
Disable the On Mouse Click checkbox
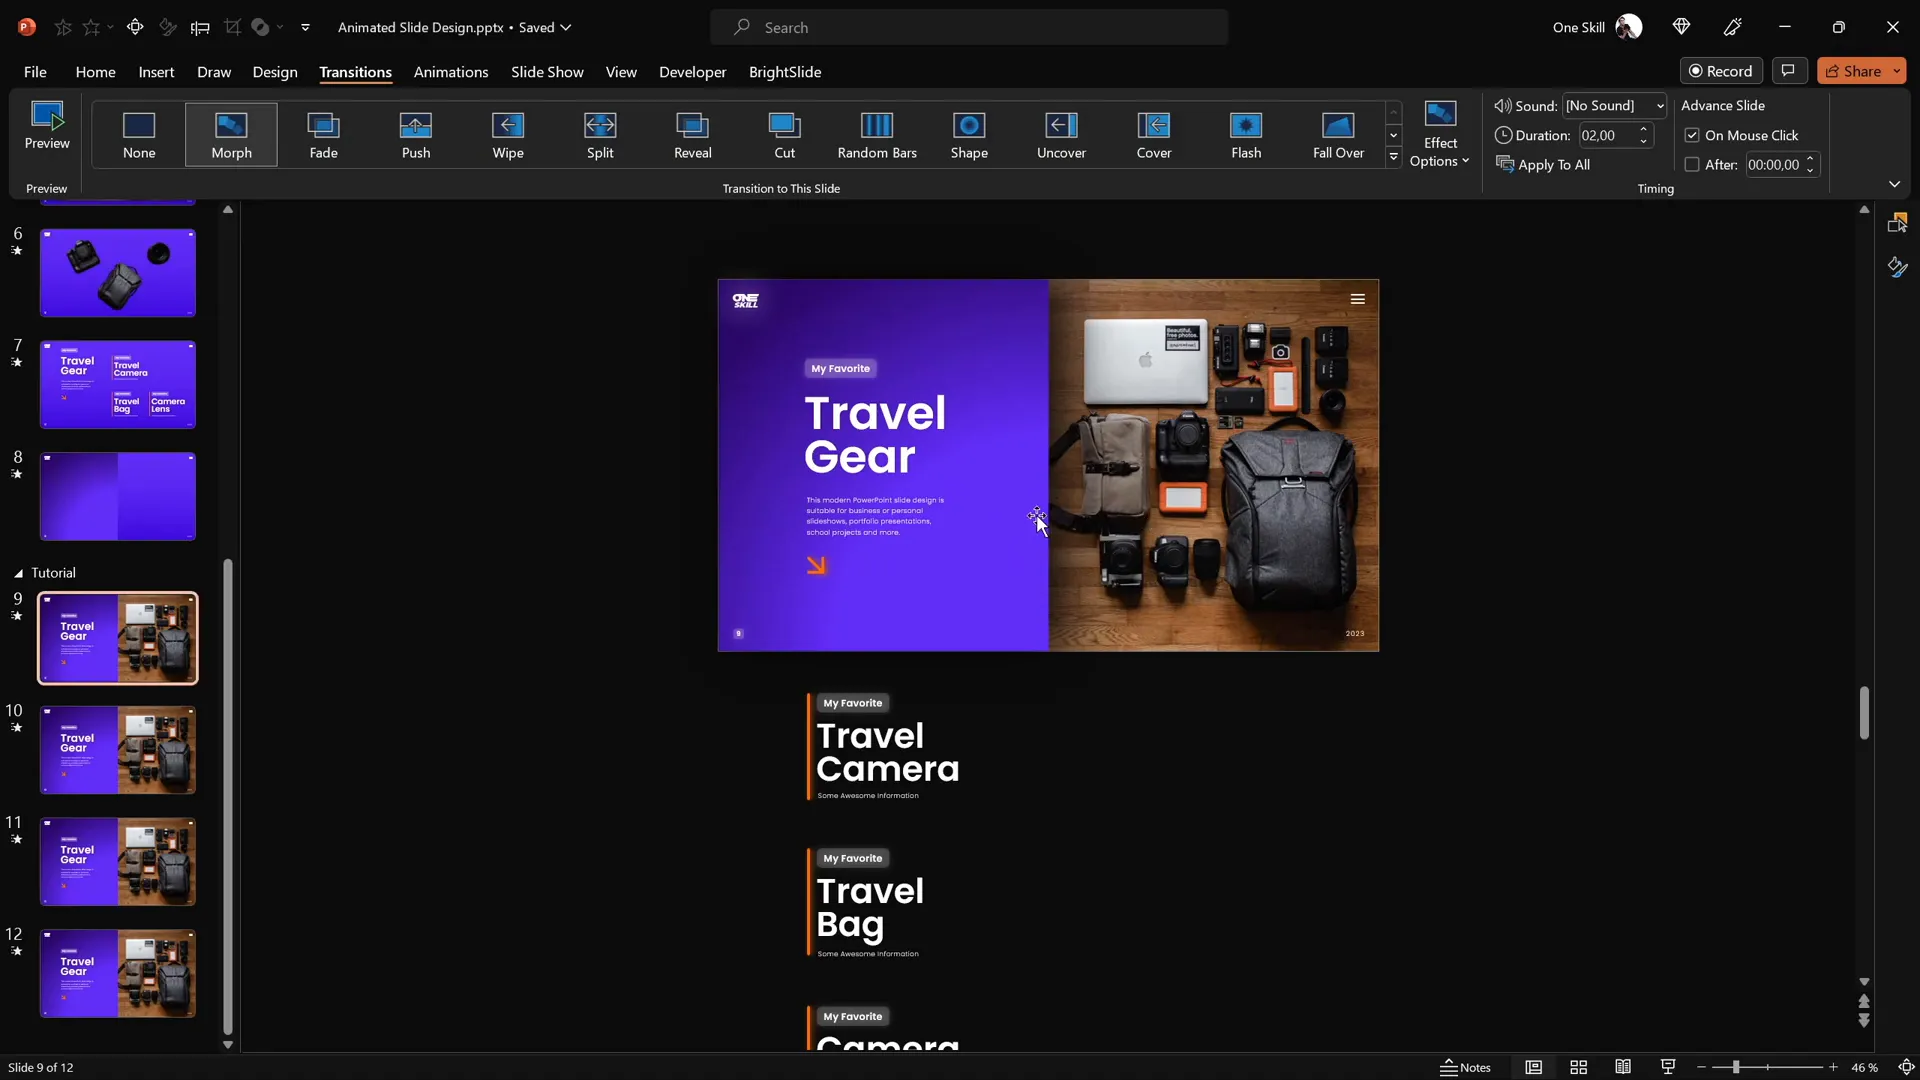pos(1692,135)
